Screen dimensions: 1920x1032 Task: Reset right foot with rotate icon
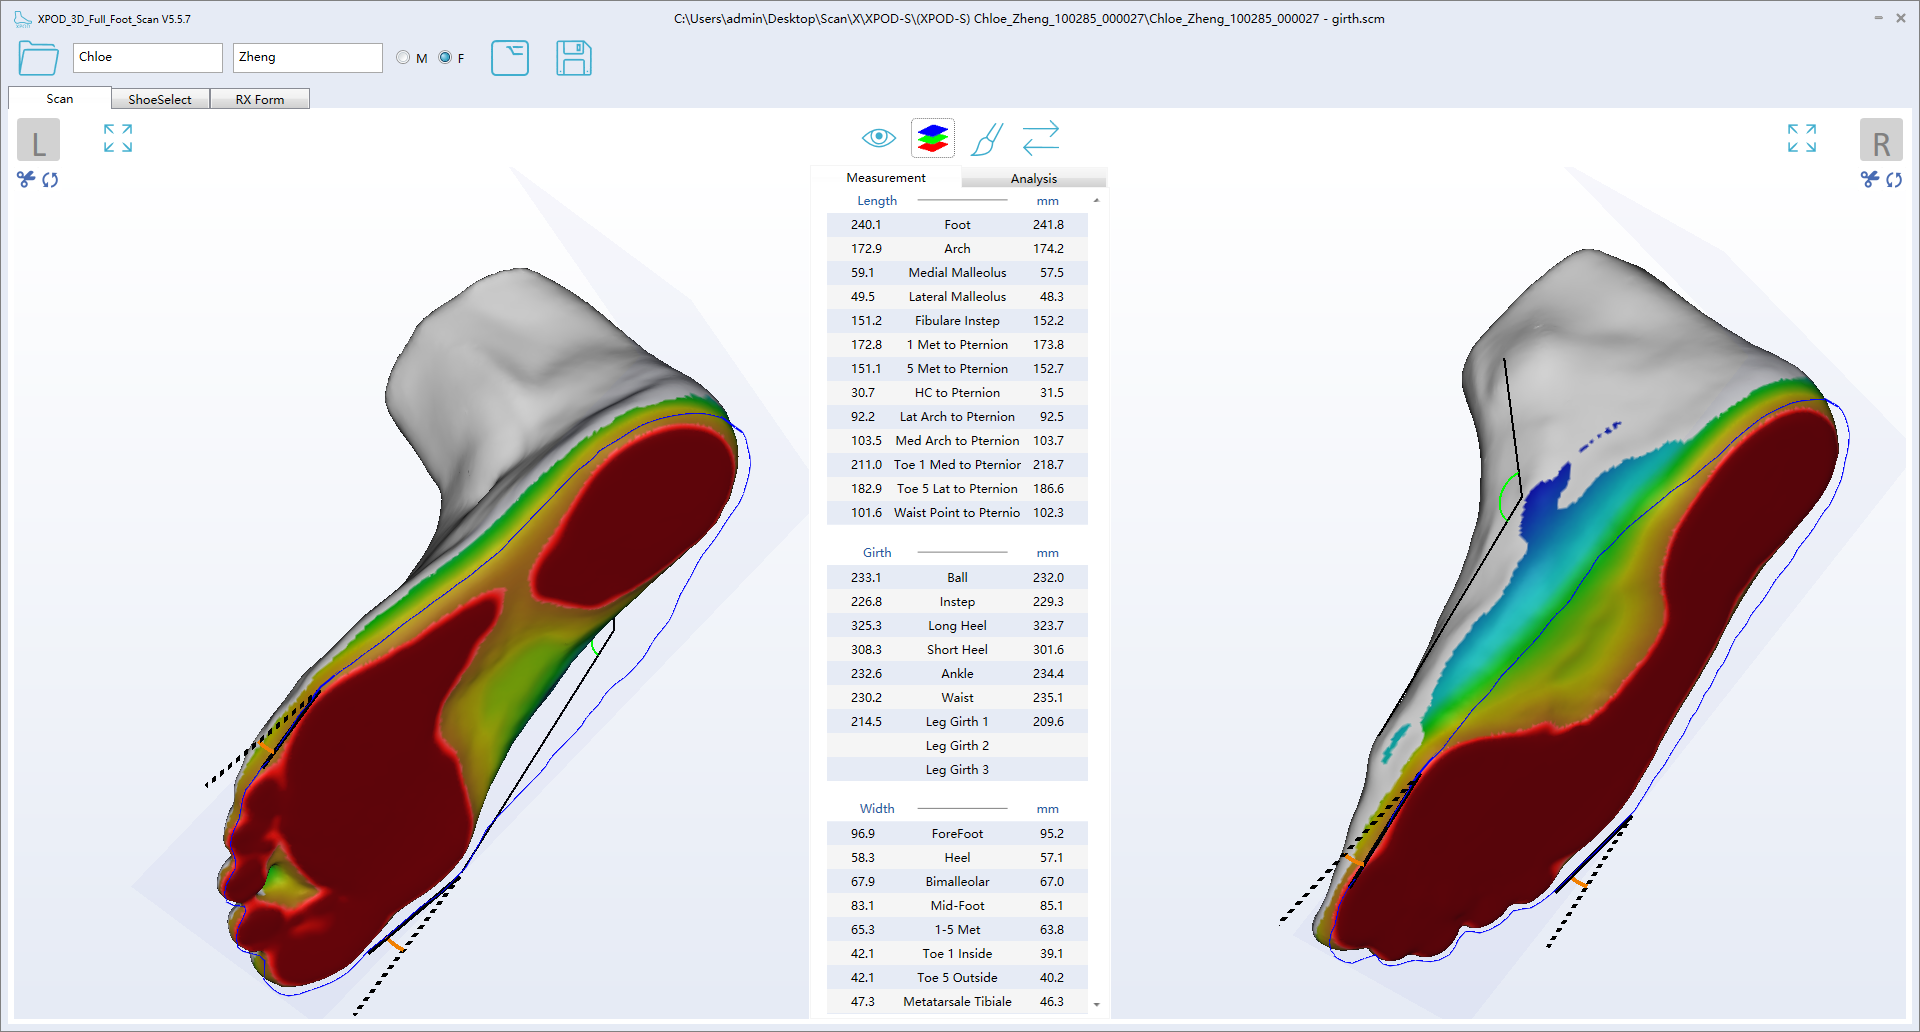[x=1894, y=180]
